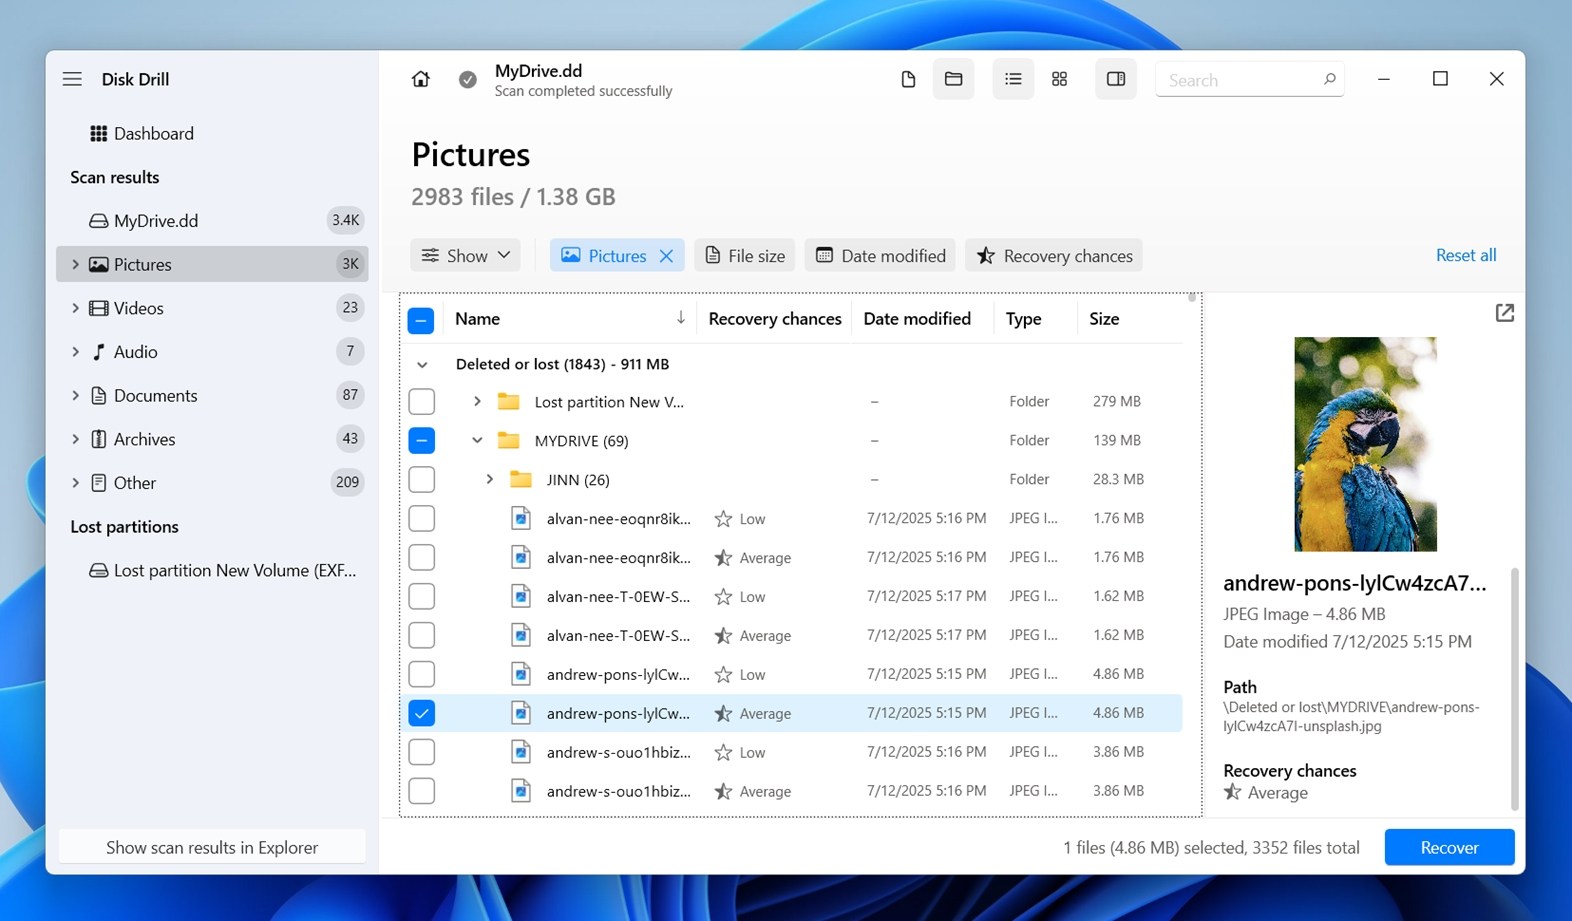Switch to folder view icon
The height and width of the screenshot is (921, 1572).
953,80
